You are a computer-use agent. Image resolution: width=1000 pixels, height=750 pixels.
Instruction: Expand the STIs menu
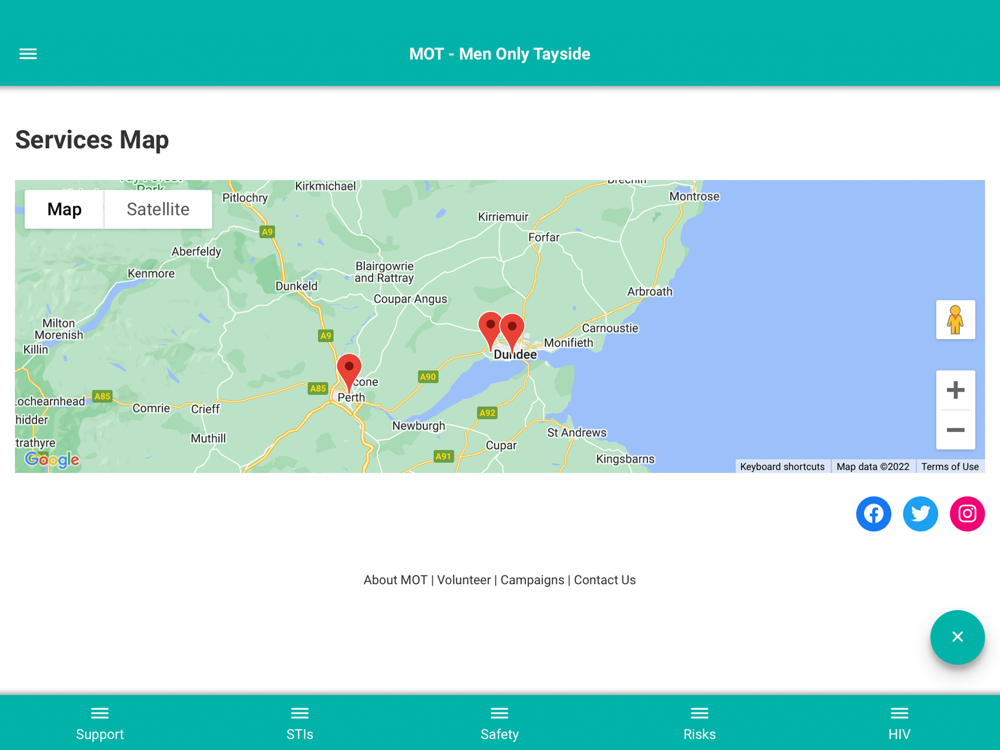point(300,723)
